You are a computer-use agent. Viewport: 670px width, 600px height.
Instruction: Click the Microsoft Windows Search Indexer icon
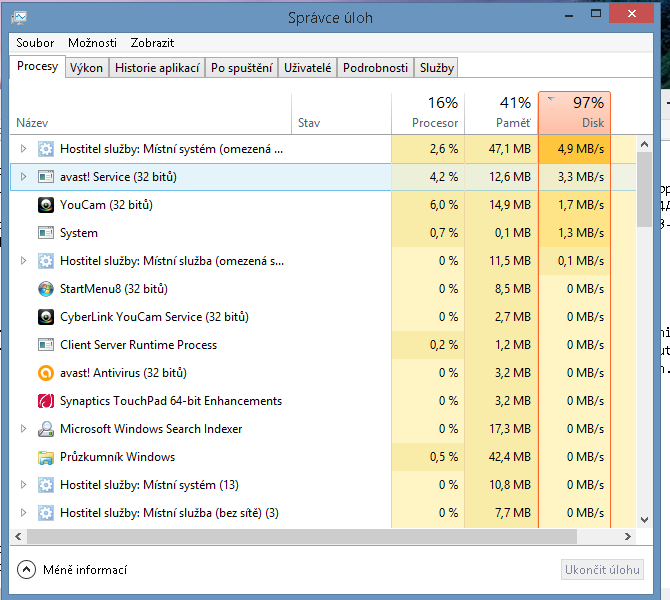pos(45,429)
